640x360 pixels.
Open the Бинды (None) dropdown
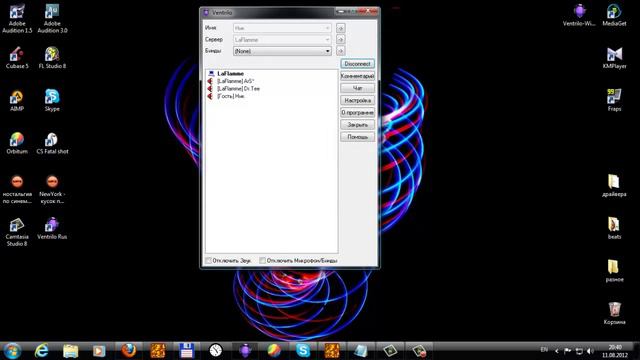point(282,51)
